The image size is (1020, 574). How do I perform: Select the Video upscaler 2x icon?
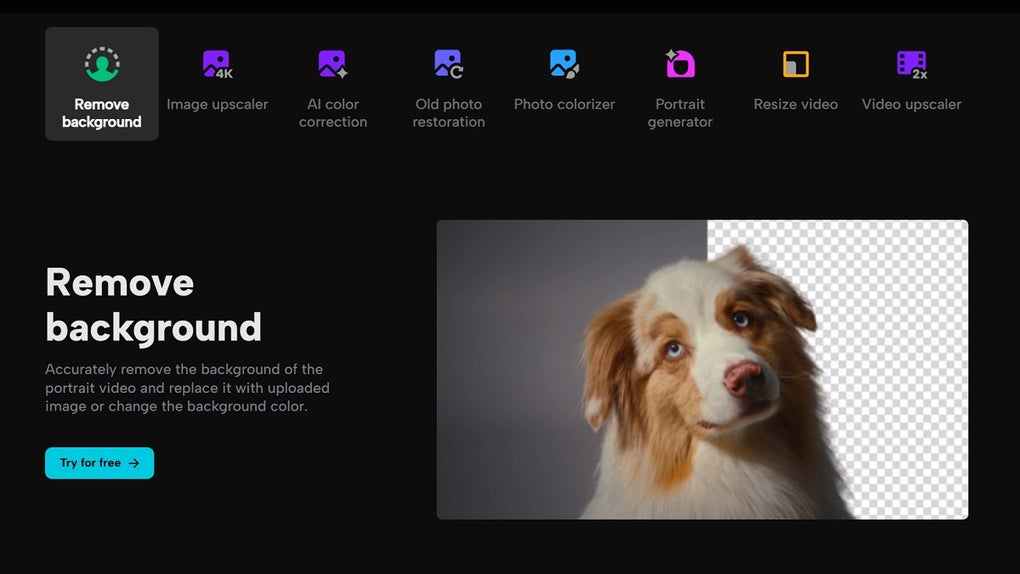click(x=911, y=64)
